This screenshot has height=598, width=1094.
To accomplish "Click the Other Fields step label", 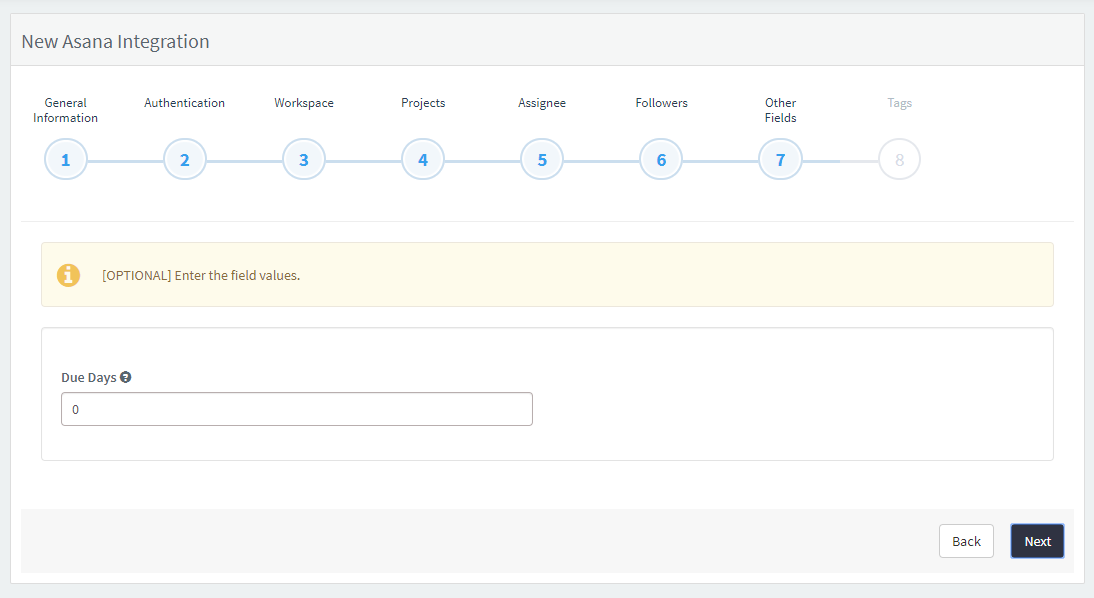I will (780, 110).
